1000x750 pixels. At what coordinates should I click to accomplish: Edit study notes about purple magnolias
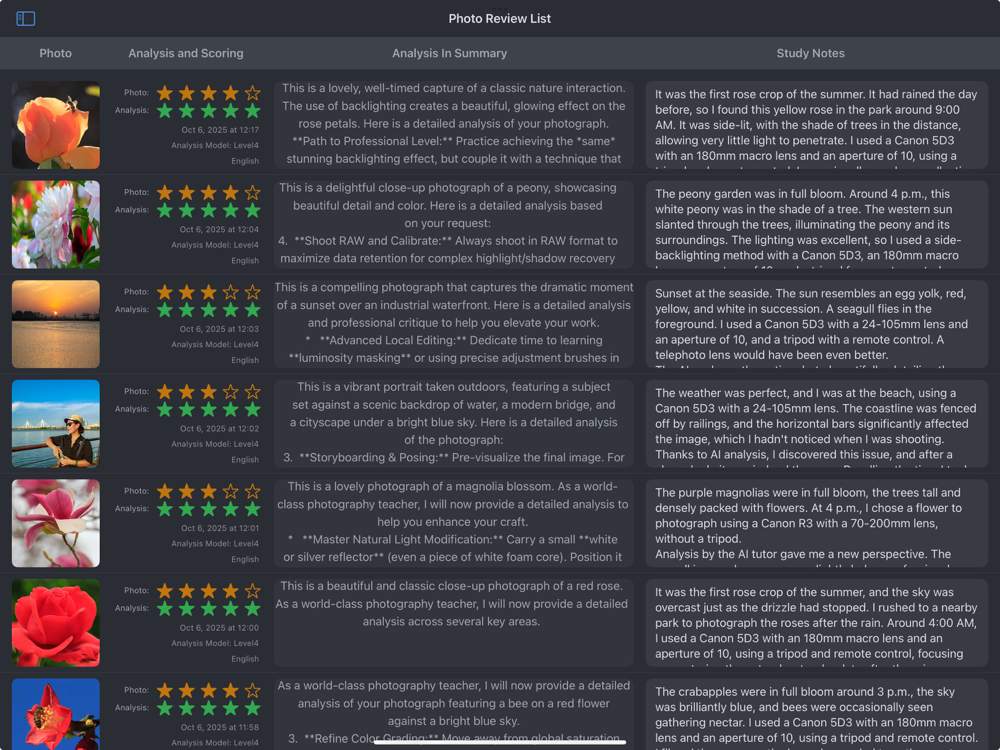816,523
